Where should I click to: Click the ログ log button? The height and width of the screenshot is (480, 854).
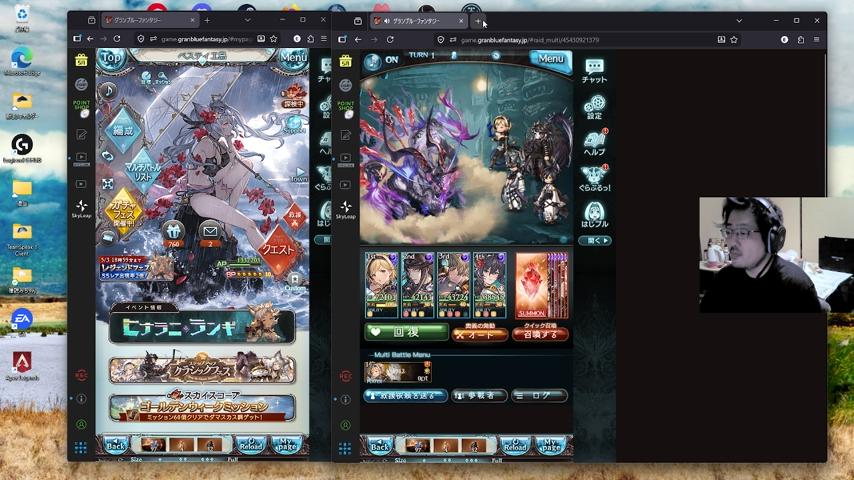point(539,396)
